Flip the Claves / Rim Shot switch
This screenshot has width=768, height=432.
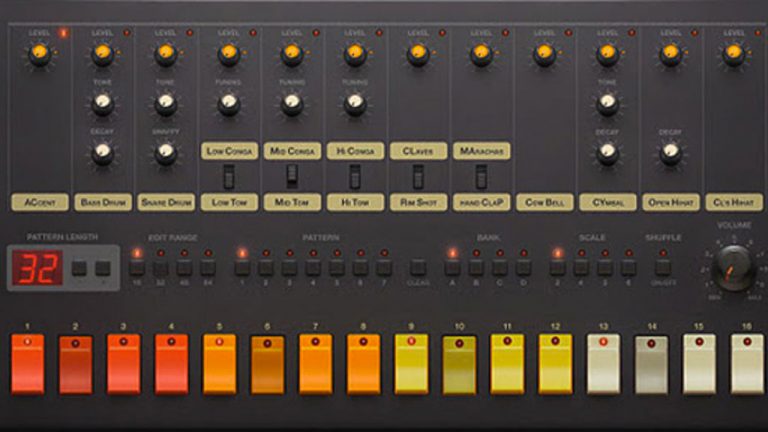418,177
